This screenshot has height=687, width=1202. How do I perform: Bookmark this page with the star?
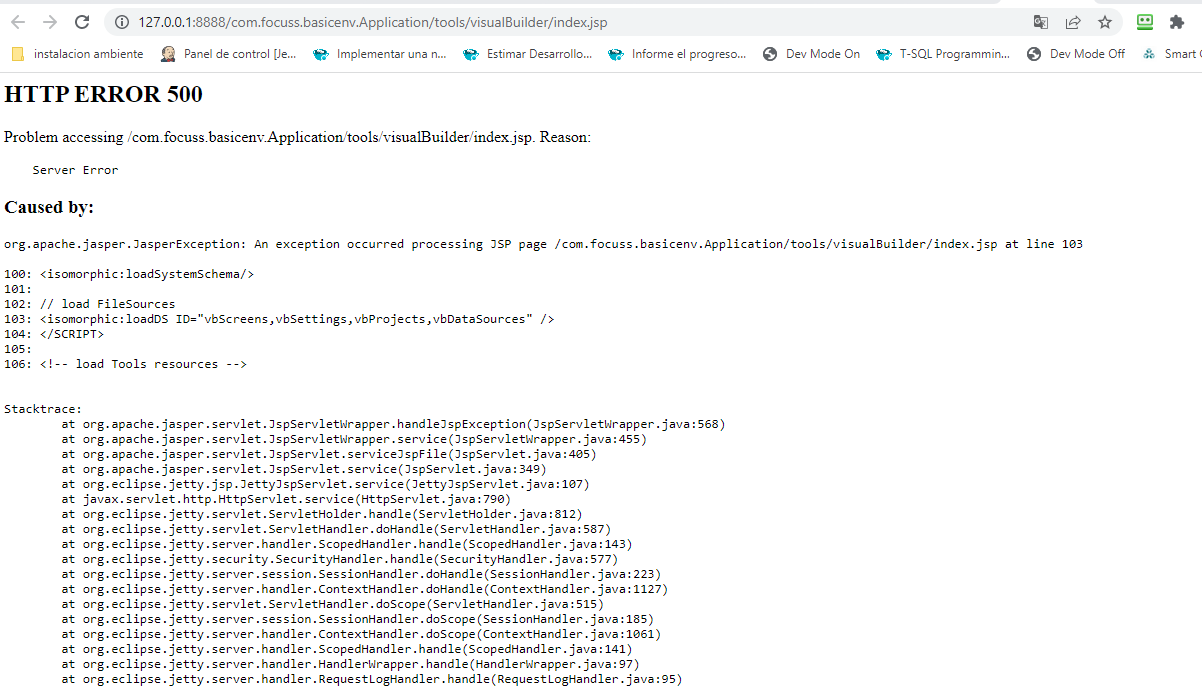pyautogui.click(x=1104, y=22)
